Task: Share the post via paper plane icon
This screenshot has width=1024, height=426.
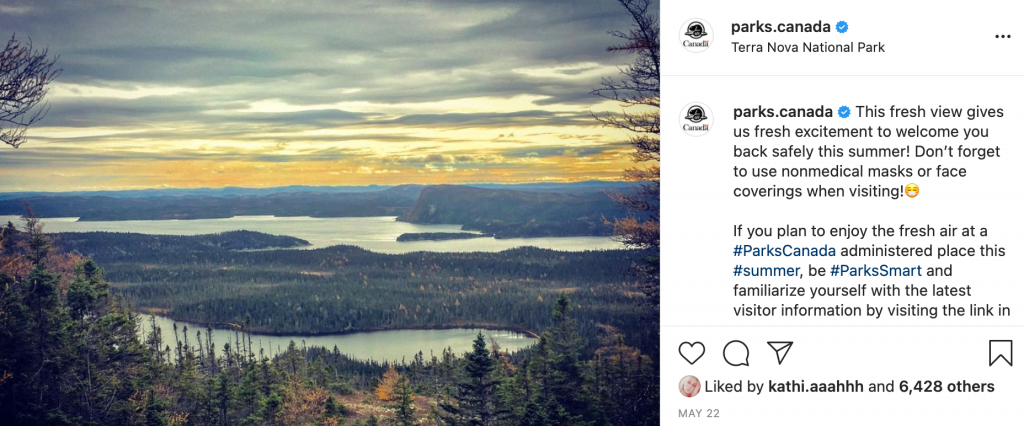Action: pyautogui.click(x=780, y=353)
